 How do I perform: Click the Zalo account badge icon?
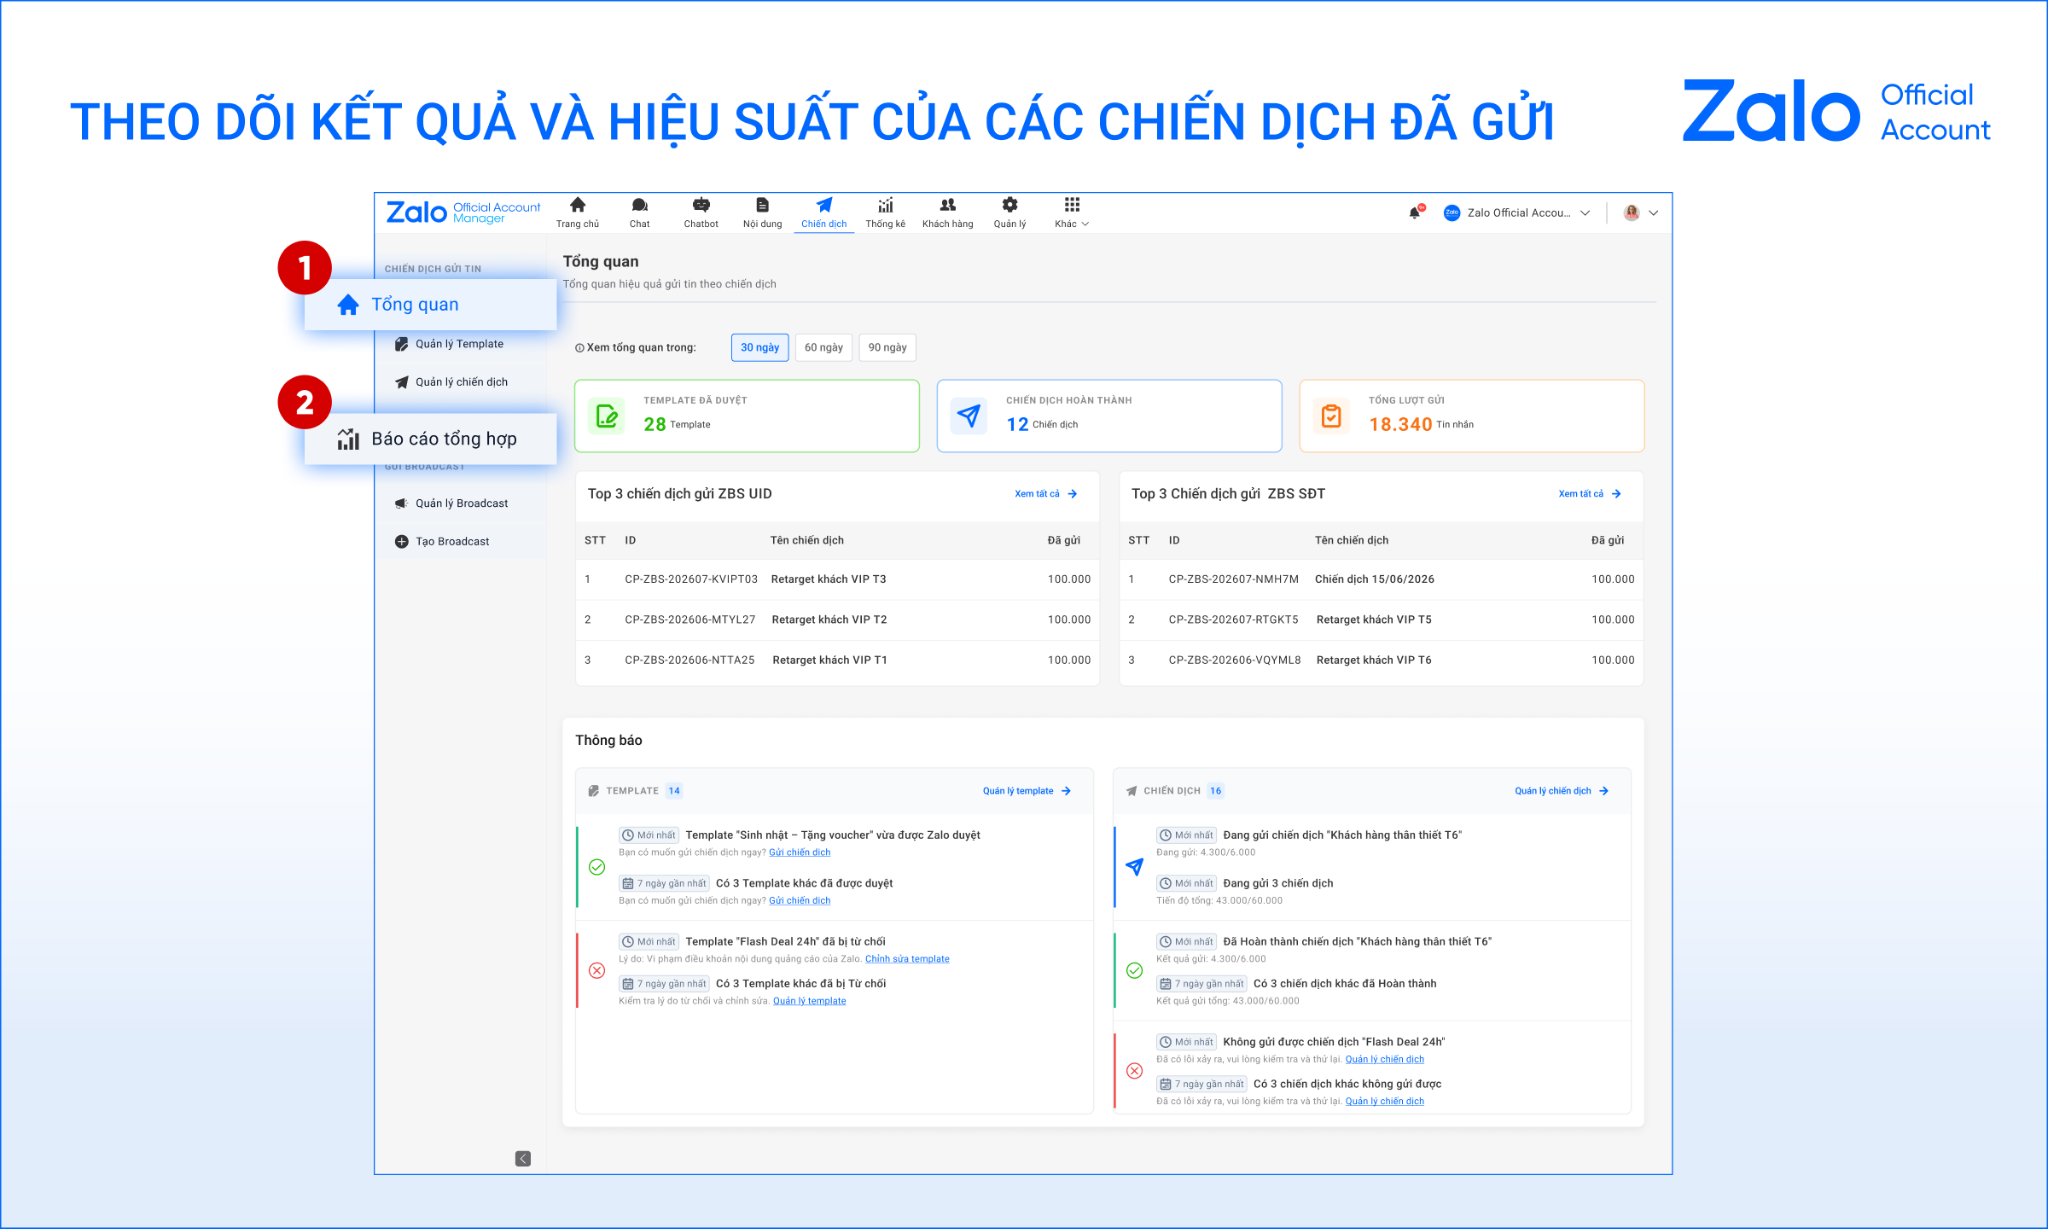1452,213
